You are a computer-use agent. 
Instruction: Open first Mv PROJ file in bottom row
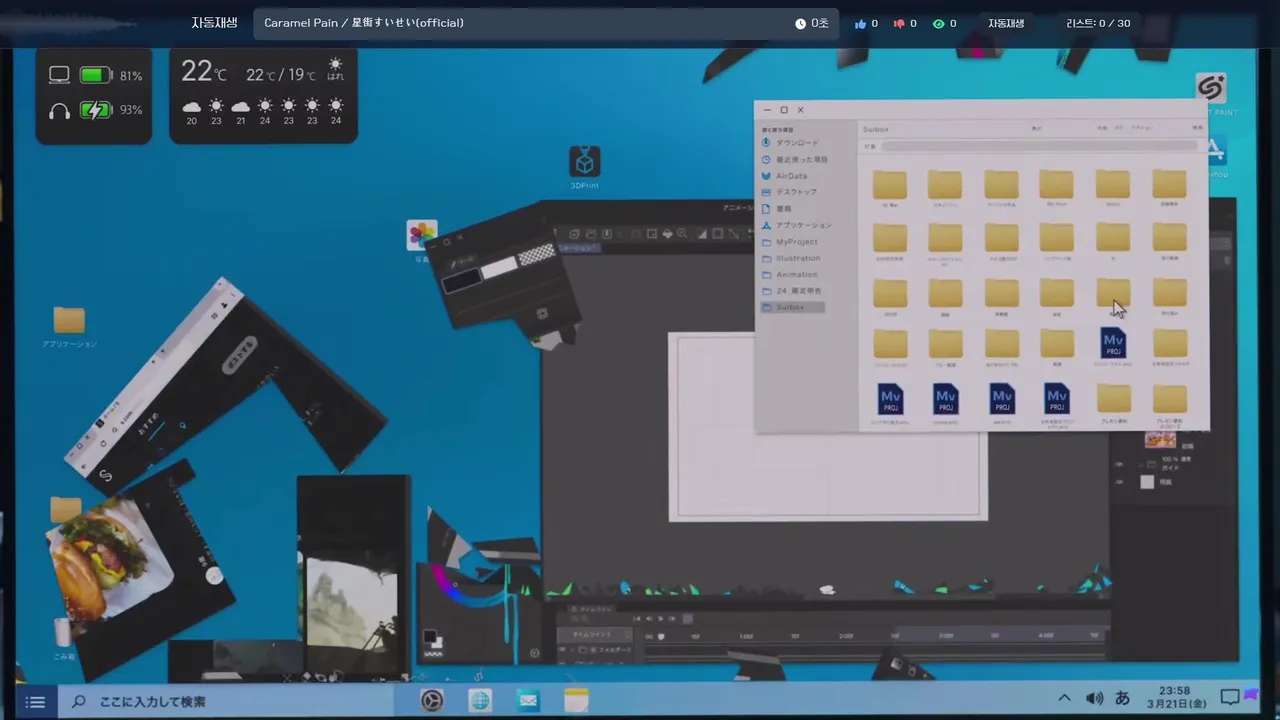(890, 399)
